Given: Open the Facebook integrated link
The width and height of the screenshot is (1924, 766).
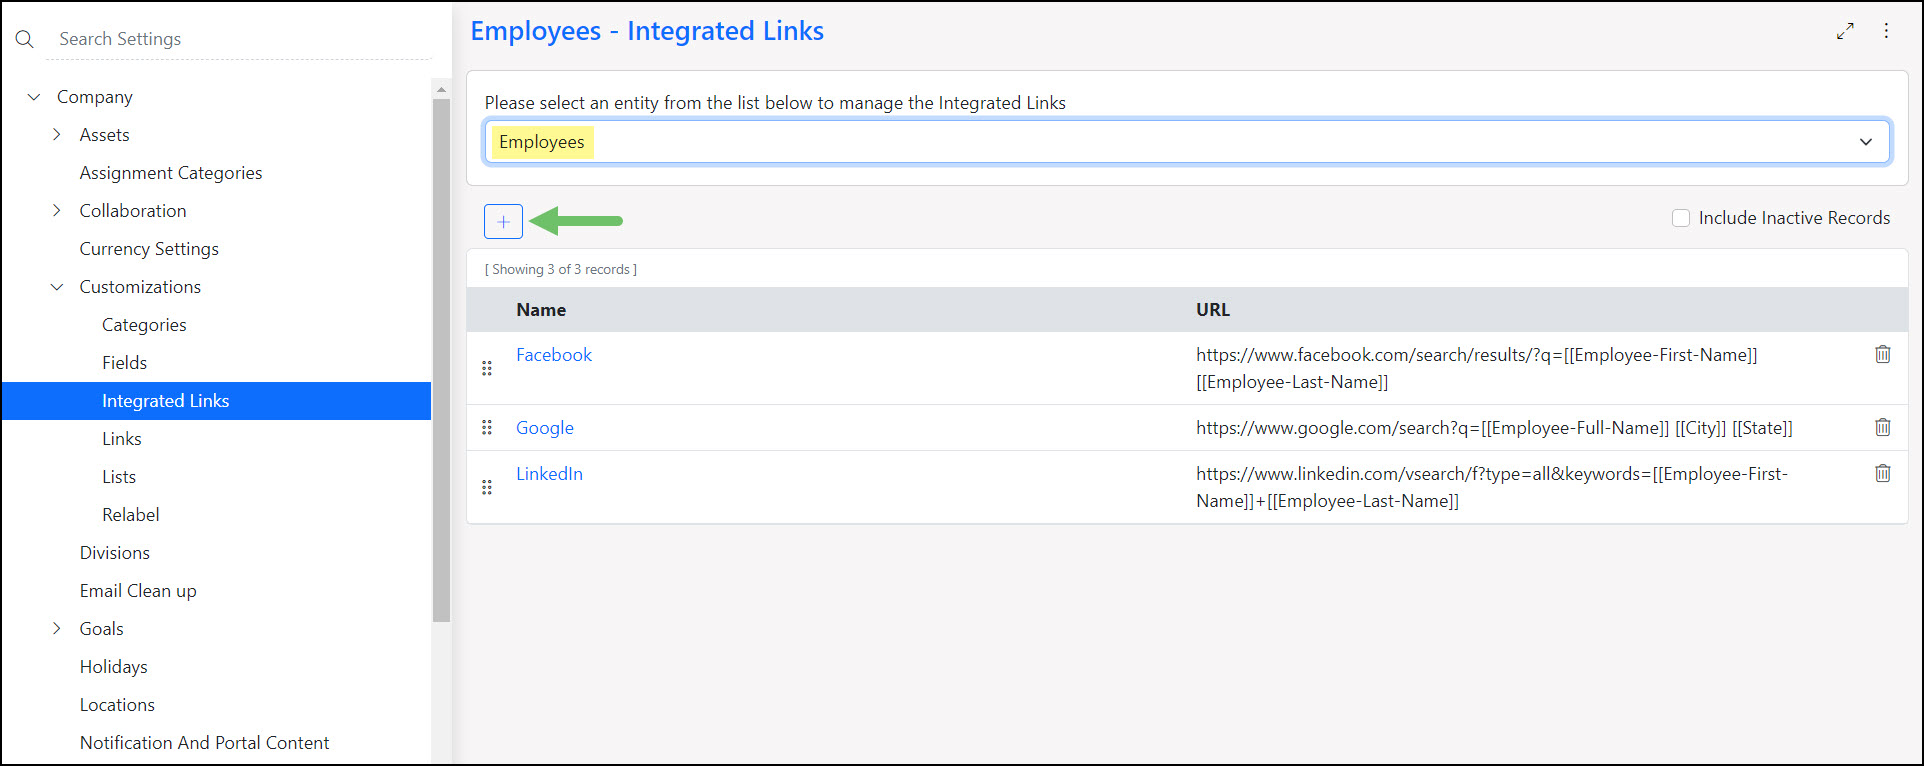Looking at the screenshot, I should point(554,355).
